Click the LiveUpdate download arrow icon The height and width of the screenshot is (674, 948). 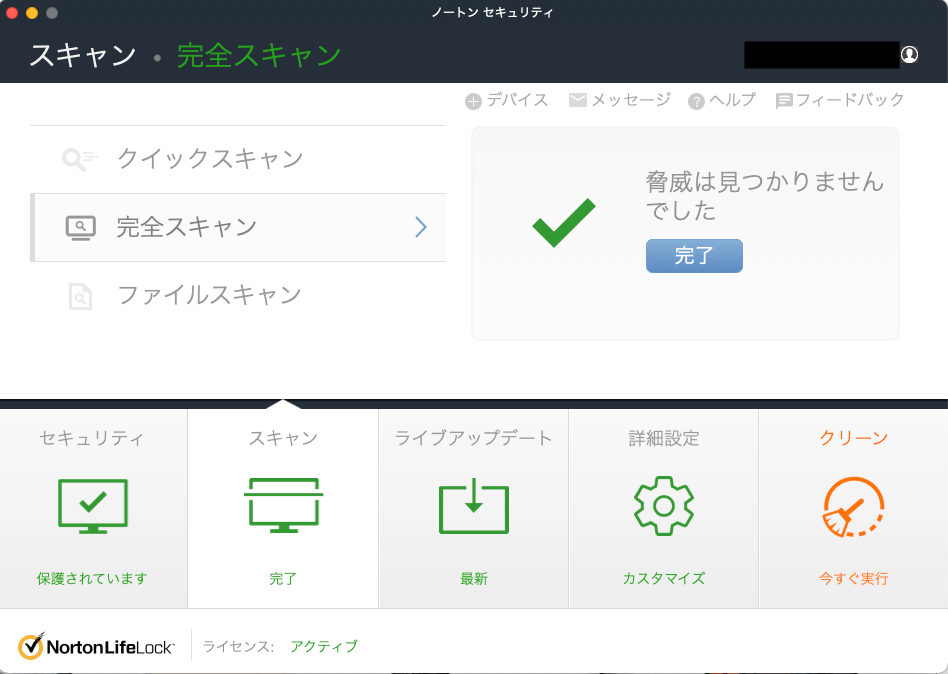473,506
